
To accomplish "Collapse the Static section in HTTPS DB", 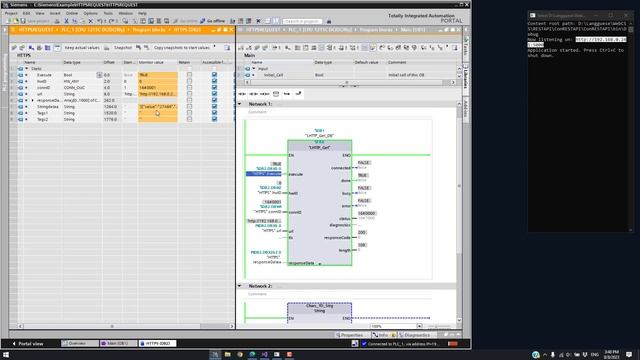I will pos(27,69).
